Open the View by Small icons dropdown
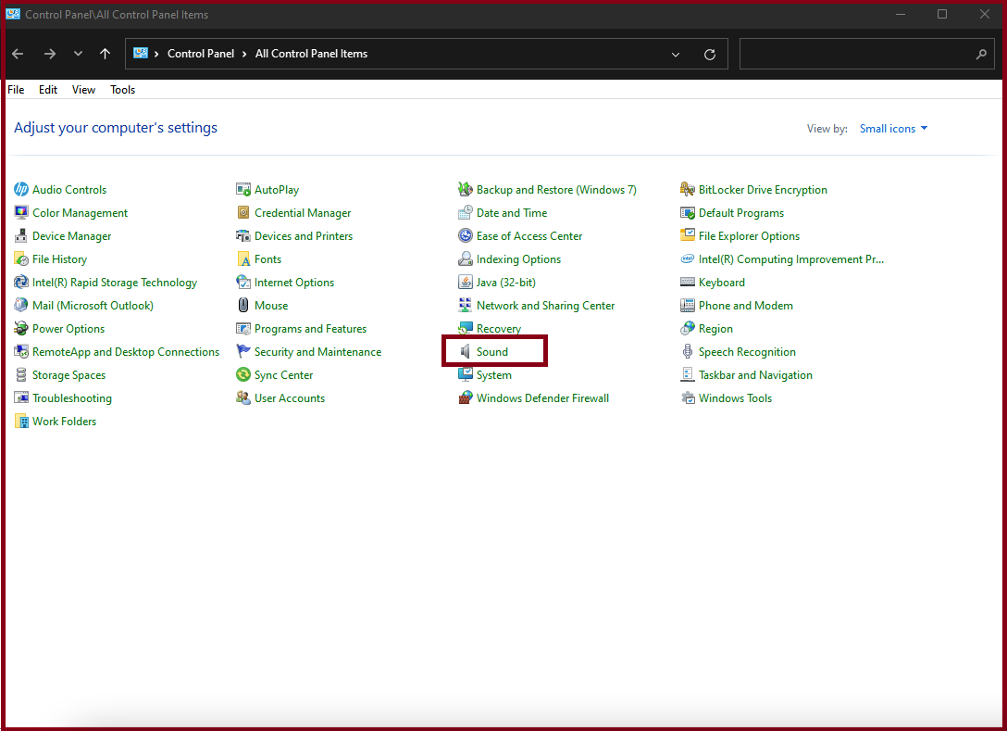Screen dimensions: 1007x731 [893, 128]
